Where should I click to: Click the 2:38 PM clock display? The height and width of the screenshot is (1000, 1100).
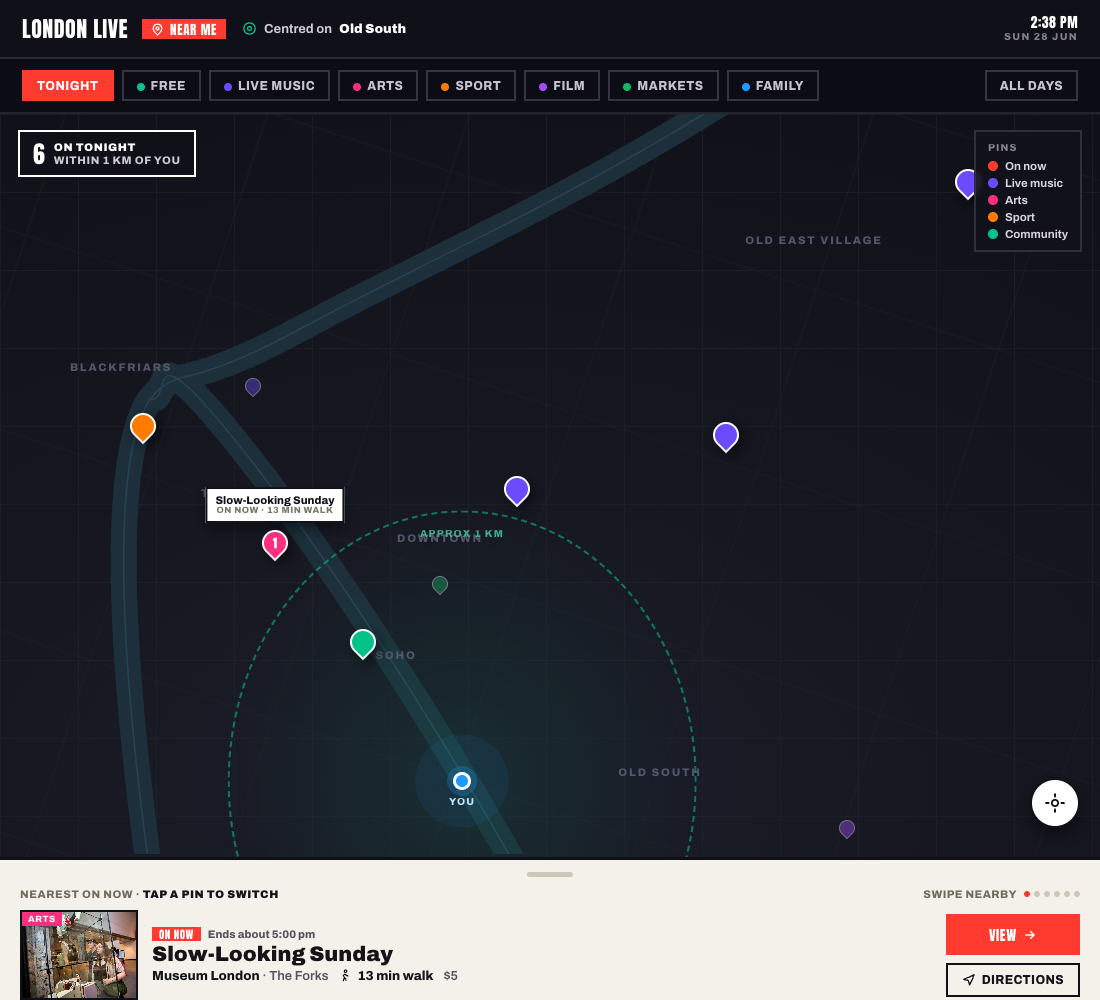[1053, 22]
